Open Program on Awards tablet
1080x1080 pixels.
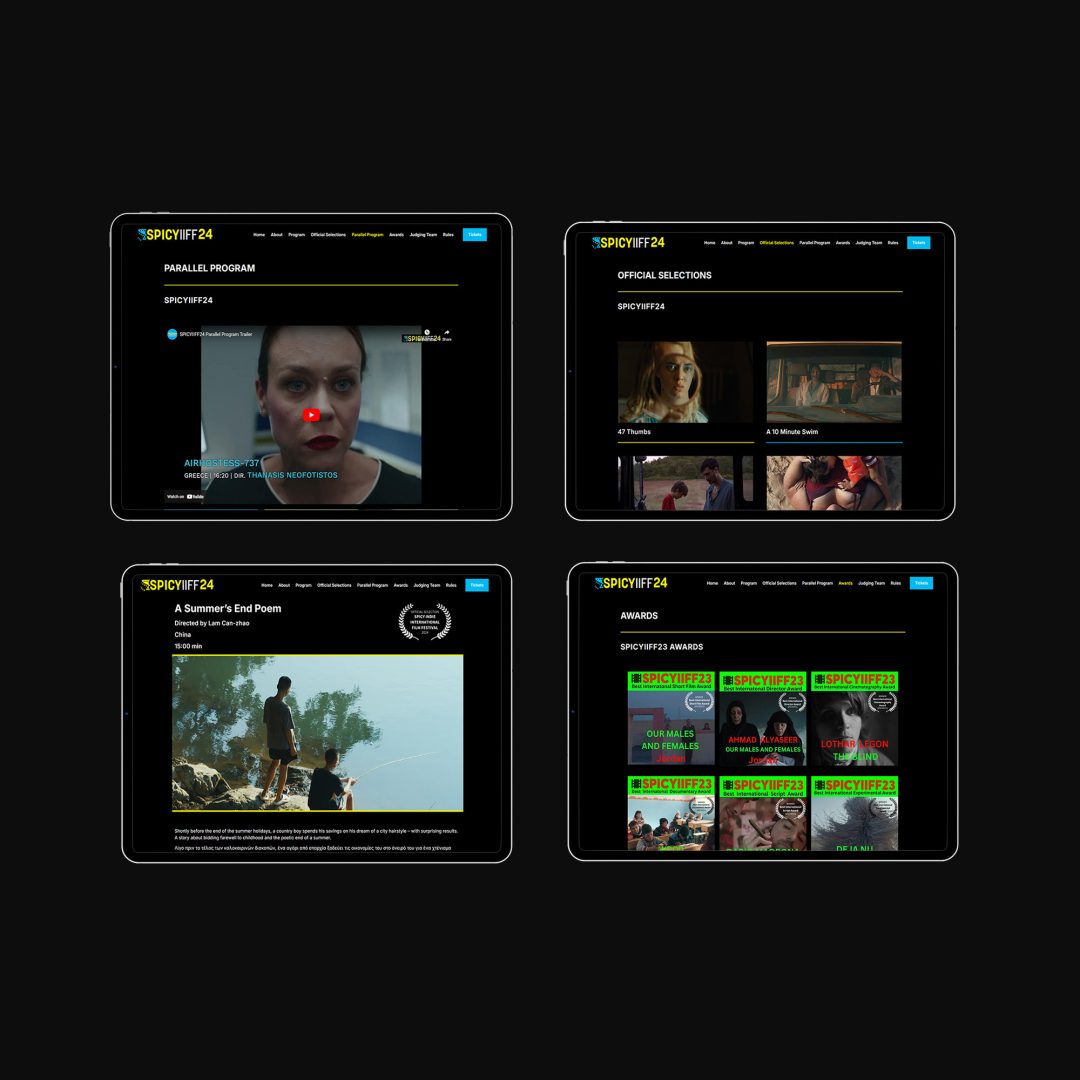coord(749,583)
